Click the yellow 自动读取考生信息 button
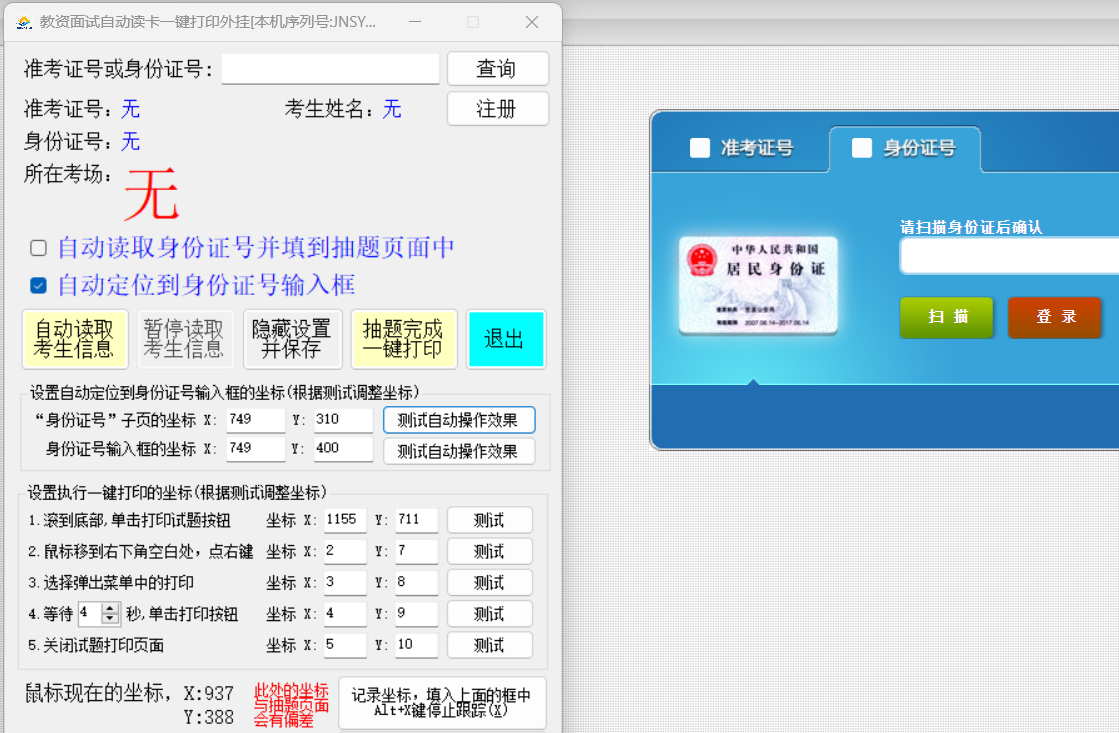Viewport: 1119px width, 733px height. 75,339
